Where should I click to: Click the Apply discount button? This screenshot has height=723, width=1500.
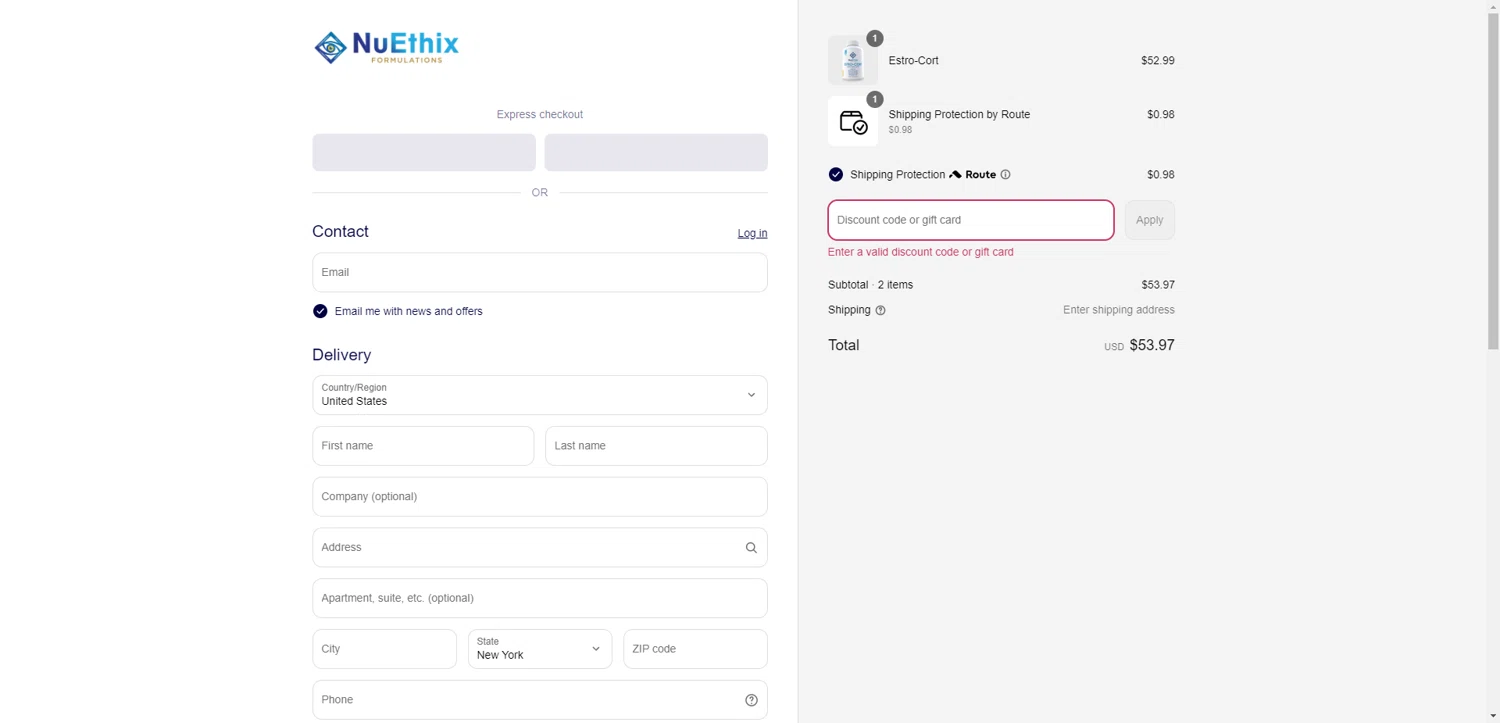(1149, 220)
